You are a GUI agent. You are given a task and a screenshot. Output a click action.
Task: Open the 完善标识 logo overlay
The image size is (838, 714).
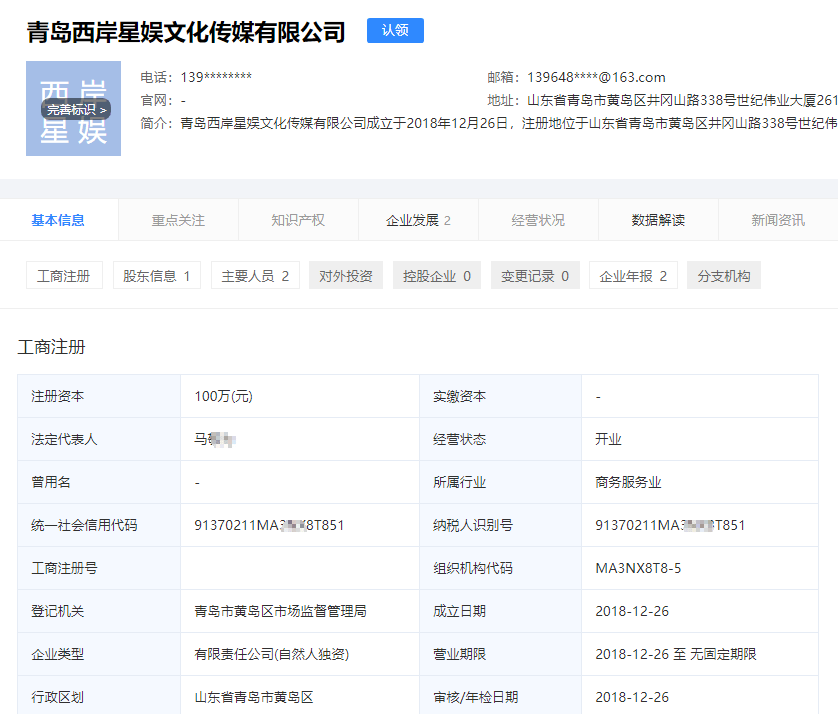tap(76, 110)
